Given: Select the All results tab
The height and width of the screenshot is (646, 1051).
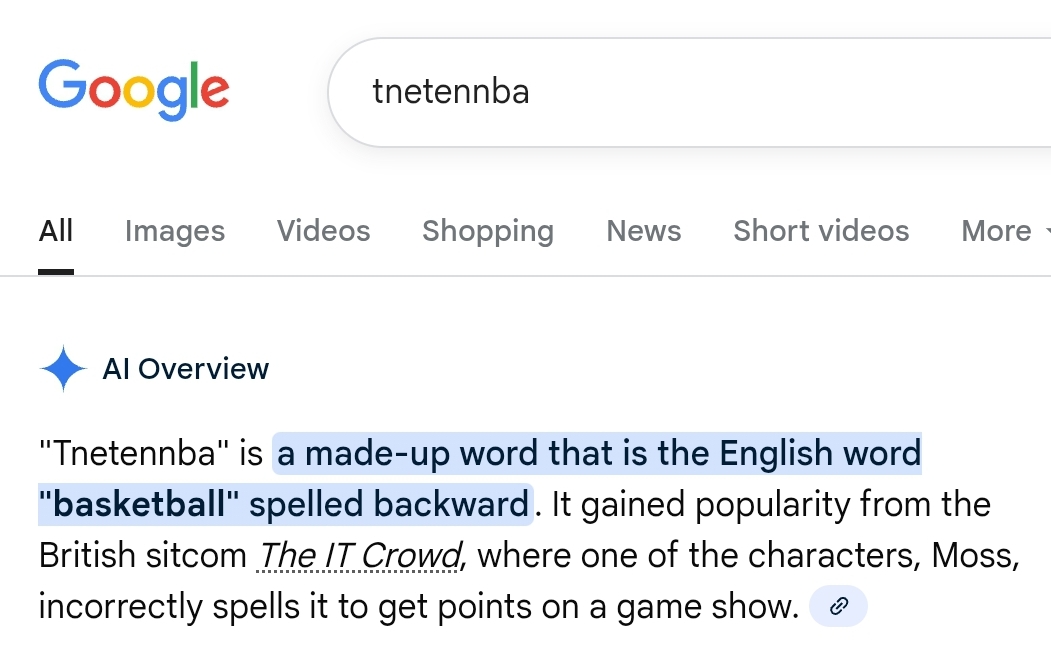Looking at the screenshot, I should pos(56,231).
